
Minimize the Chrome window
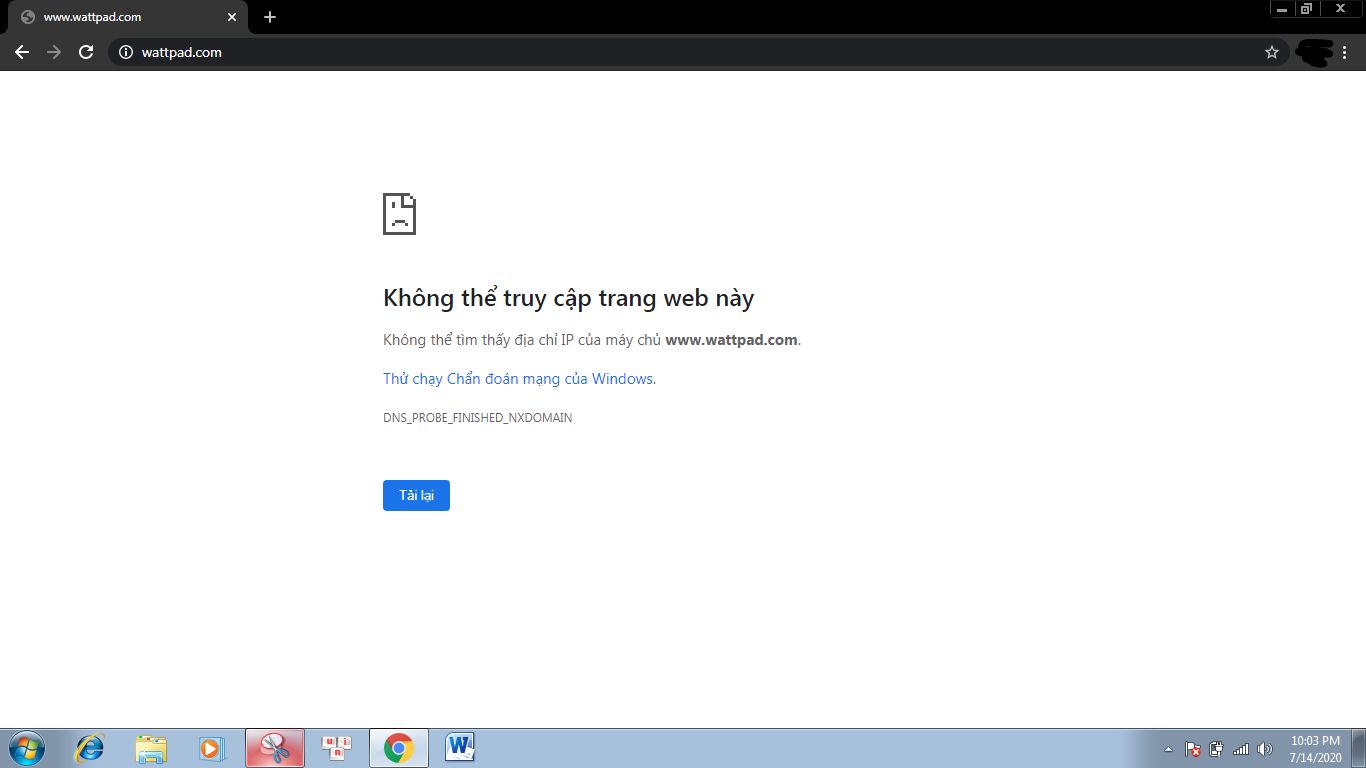(x=1282, y=9)
